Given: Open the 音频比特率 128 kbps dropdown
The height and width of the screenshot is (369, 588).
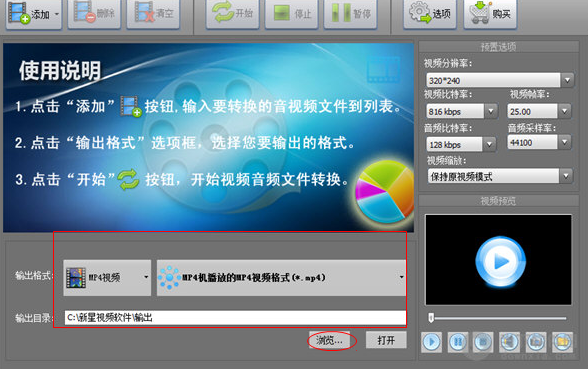Looking at the screenshot, I should (x=461, y=144).
